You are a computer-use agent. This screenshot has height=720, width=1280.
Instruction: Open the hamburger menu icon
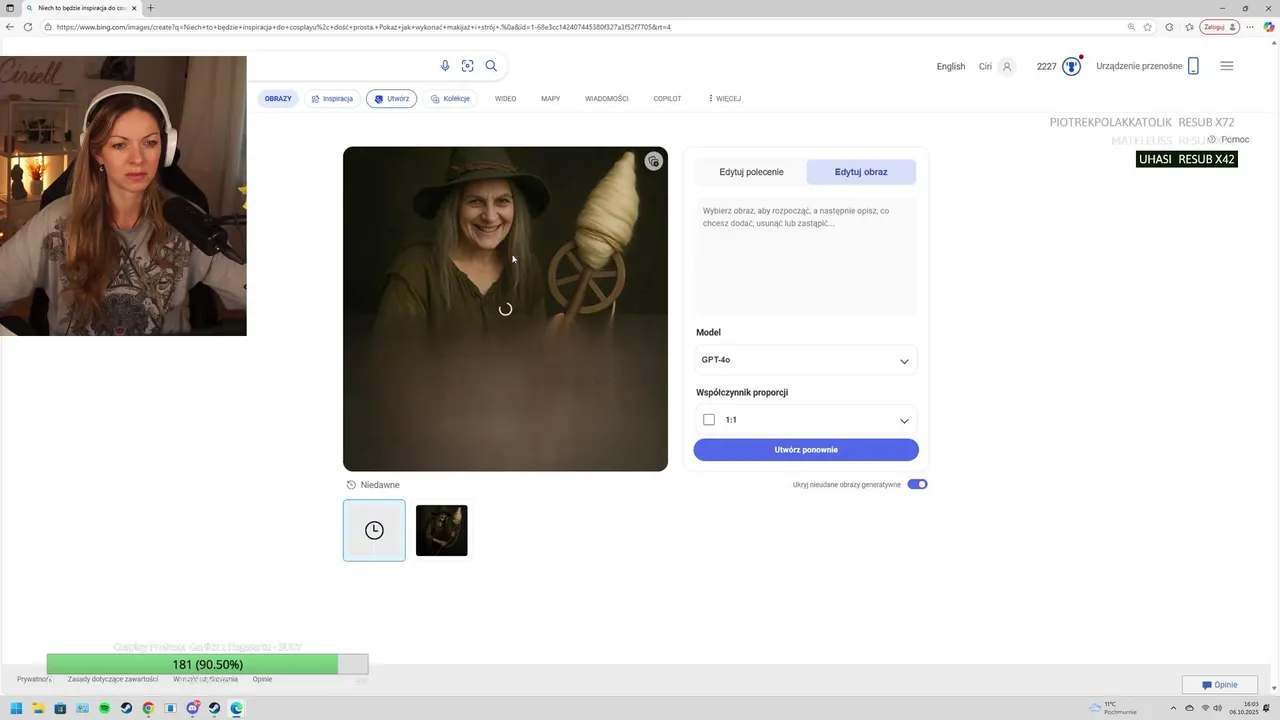(x=1227, y=66)
